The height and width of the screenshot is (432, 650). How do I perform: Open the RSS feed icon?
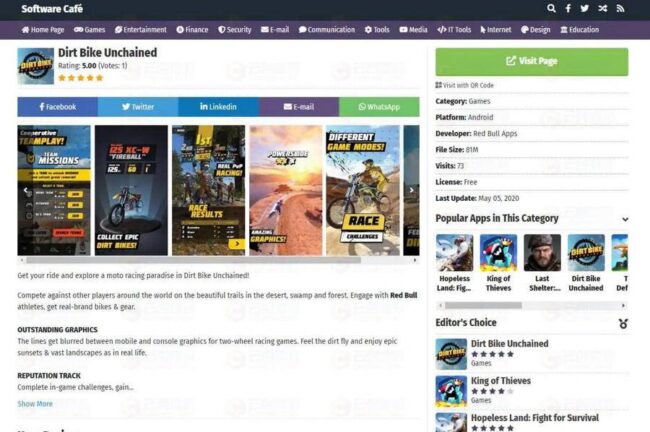(620, 8)
